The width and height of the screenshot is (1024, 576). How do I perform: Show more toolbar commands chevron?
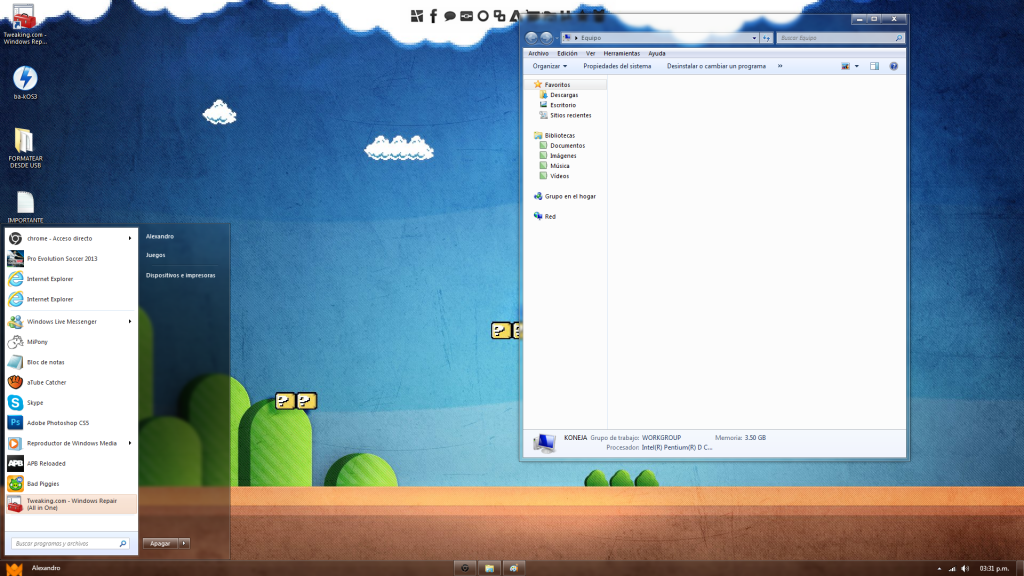pyautogui.click(x=780, y=66)
